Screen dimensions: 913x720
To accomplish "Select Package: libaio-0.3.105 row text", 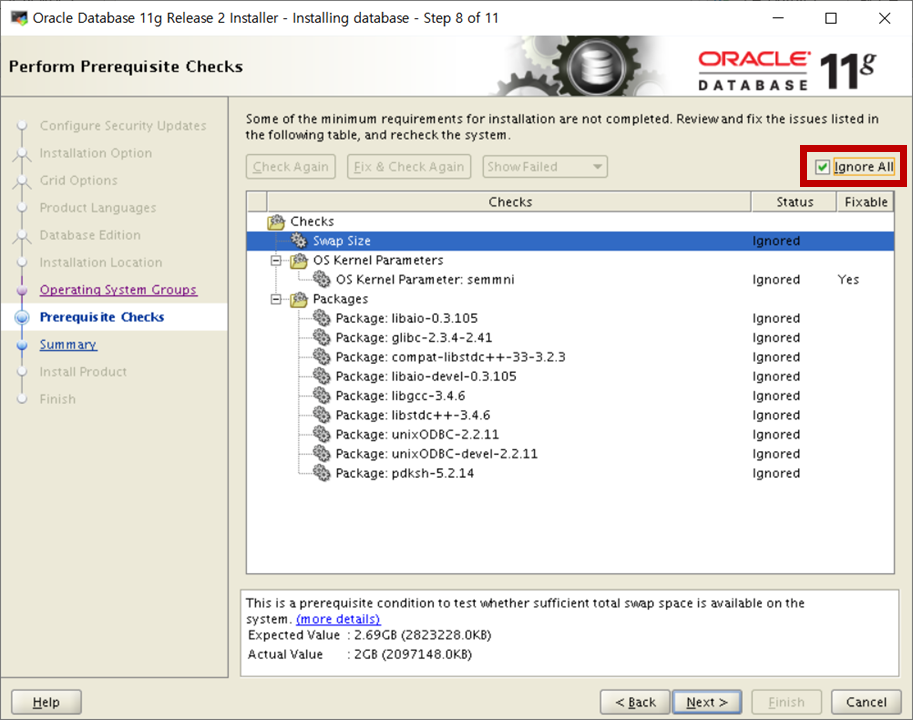I will pos(406,318).
